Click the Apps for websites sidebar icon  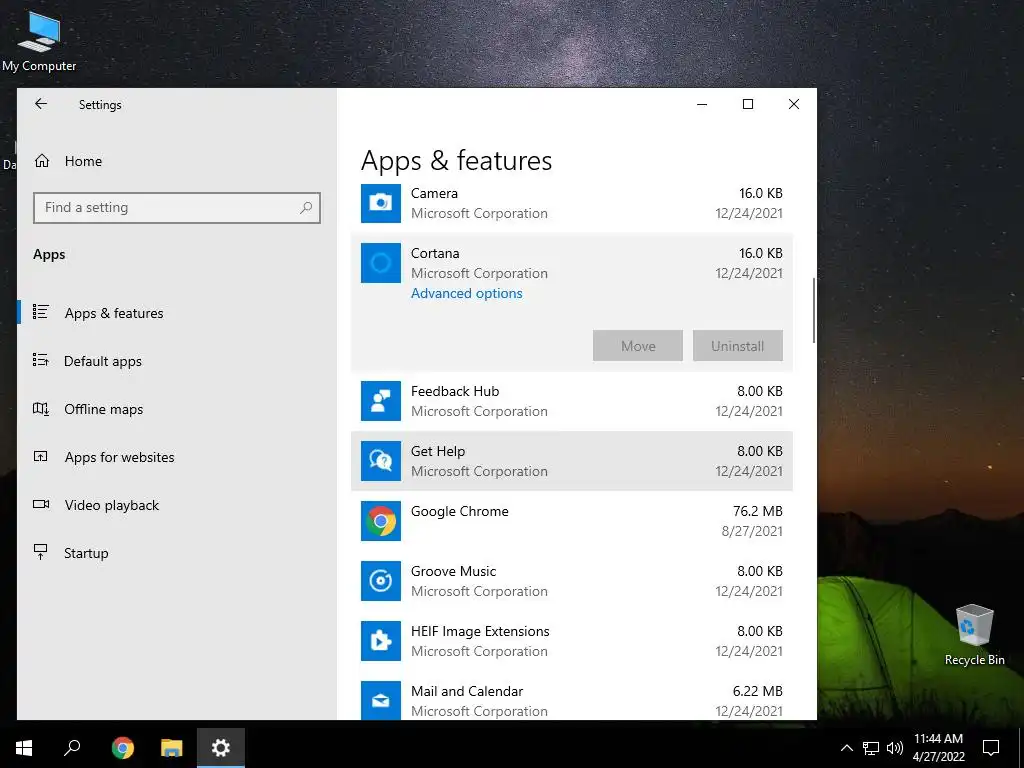click(40, 456)
